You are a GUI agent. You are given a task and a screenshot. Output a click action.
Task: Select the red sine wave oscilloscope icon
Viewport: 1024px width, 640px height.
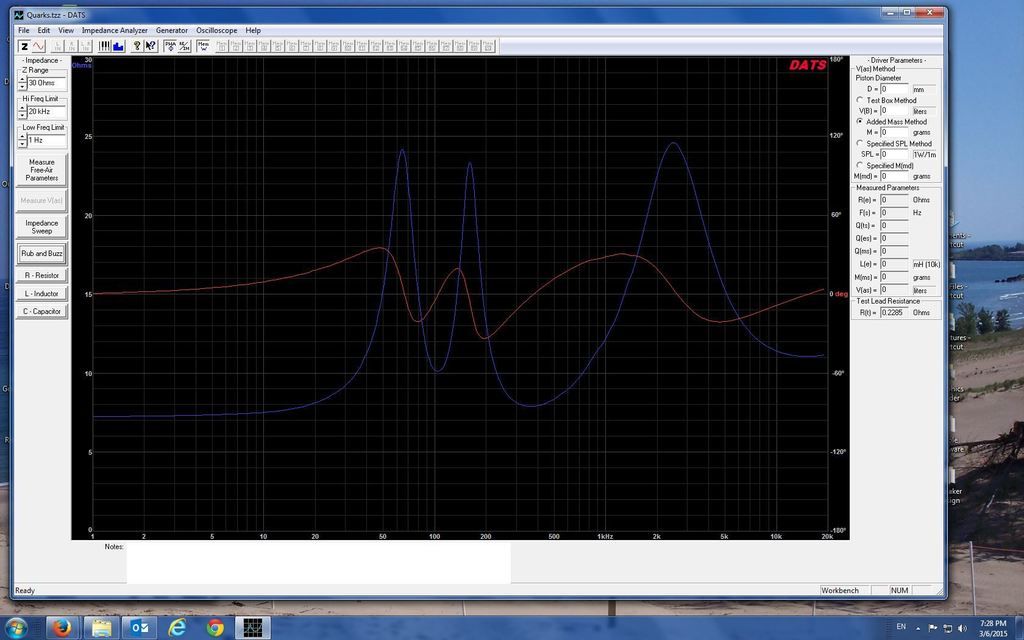click(39, 46)
